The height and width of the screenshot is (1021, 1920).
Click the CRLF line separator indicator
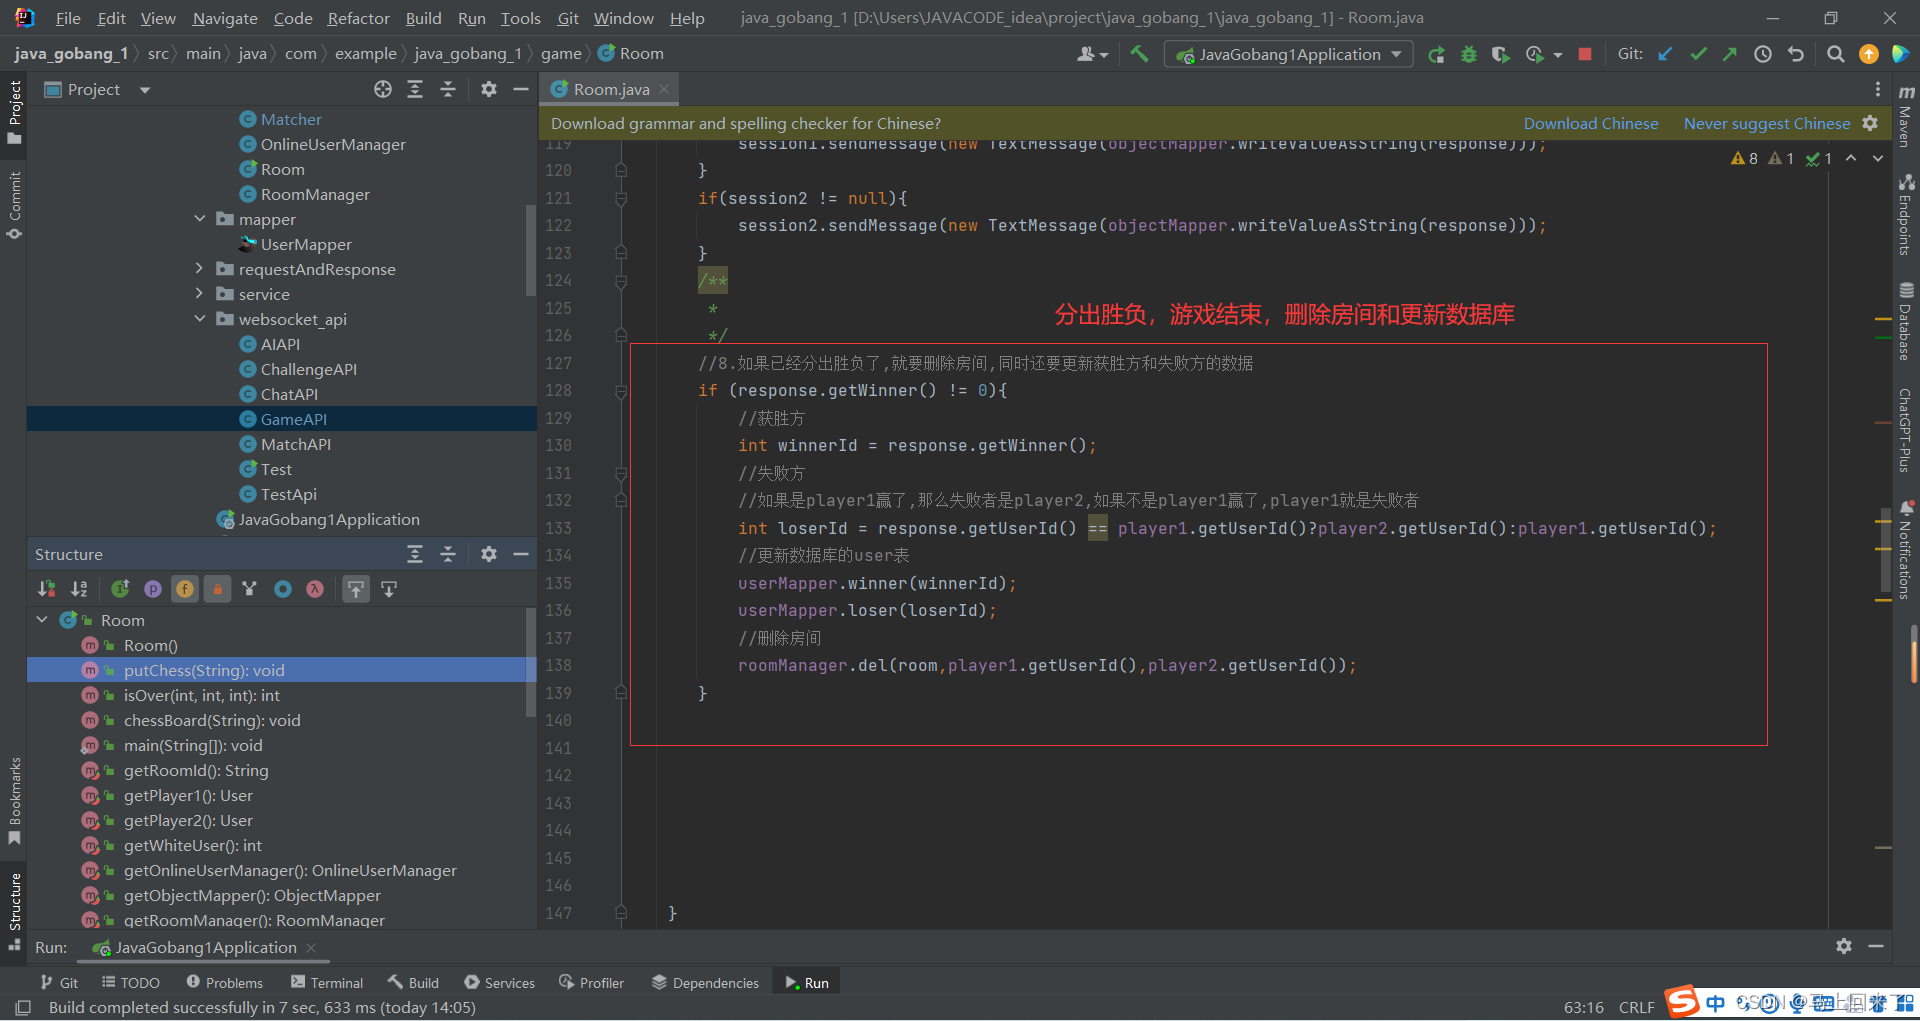pos(1636,1007)
